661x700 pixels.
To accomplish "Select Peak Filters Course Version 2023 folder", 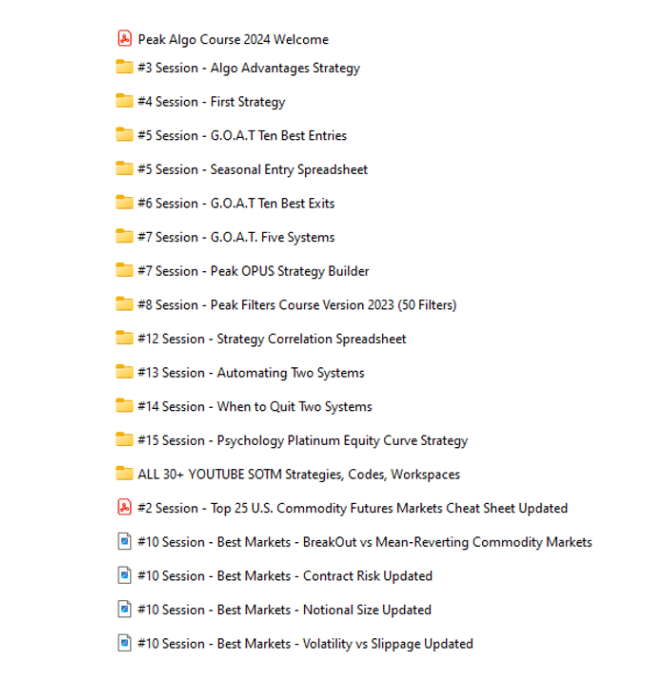I will coord(296,305).
